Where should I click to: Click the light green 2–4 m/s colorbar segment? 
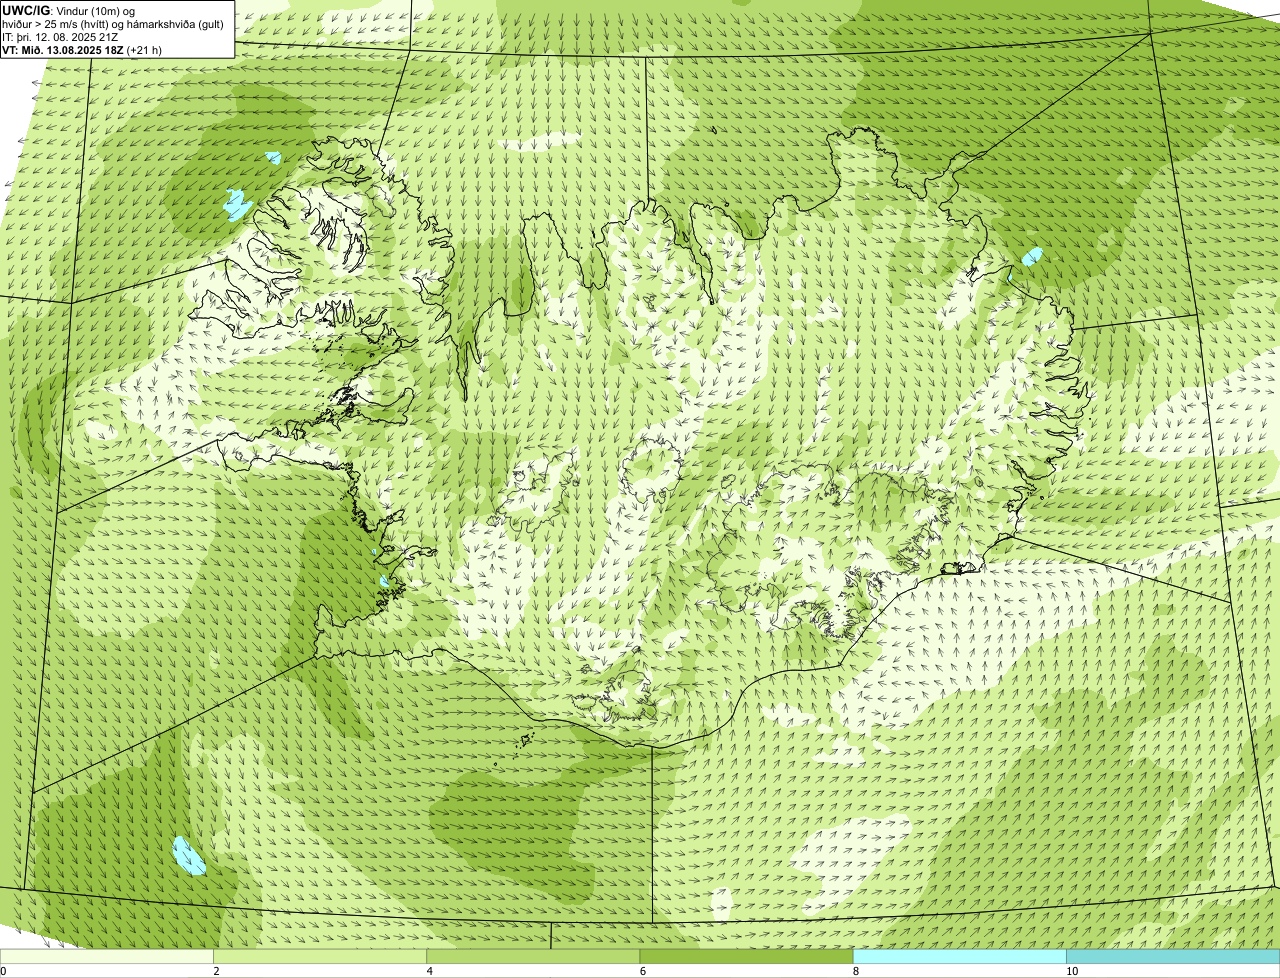click(x=320, y=956)
